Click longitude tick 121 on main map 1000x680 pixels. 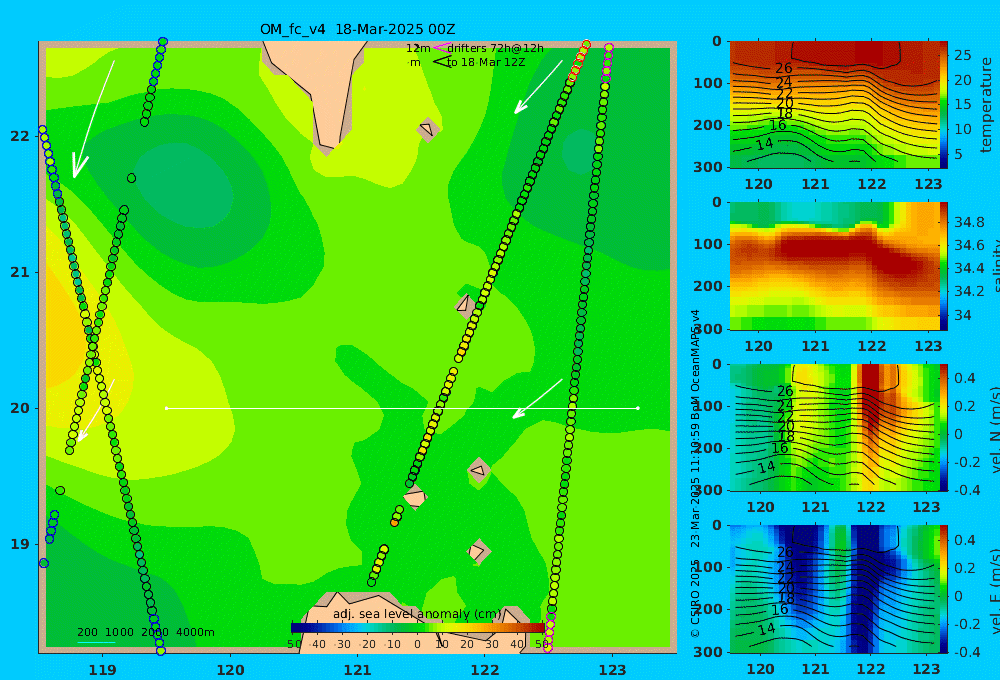(x=357, y=670)
